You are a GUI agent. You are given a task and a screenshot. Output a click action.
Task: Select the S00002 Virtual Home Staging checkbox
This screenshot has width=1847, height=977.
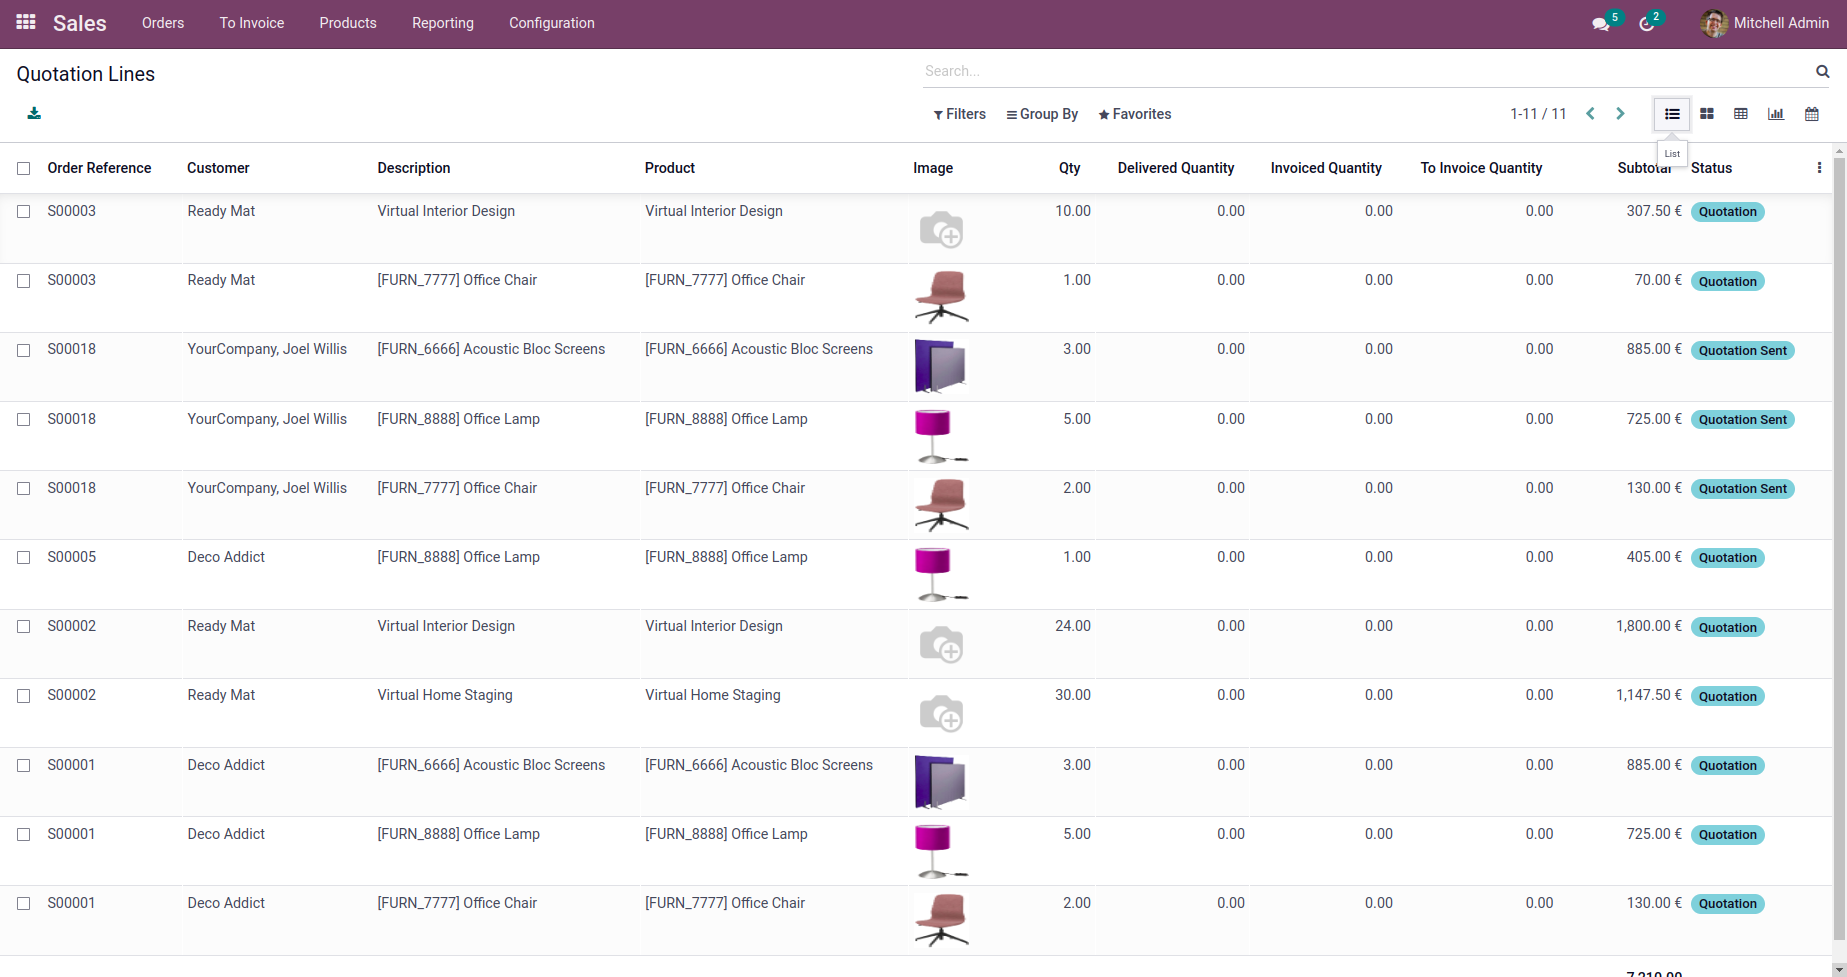click(24, 695)
